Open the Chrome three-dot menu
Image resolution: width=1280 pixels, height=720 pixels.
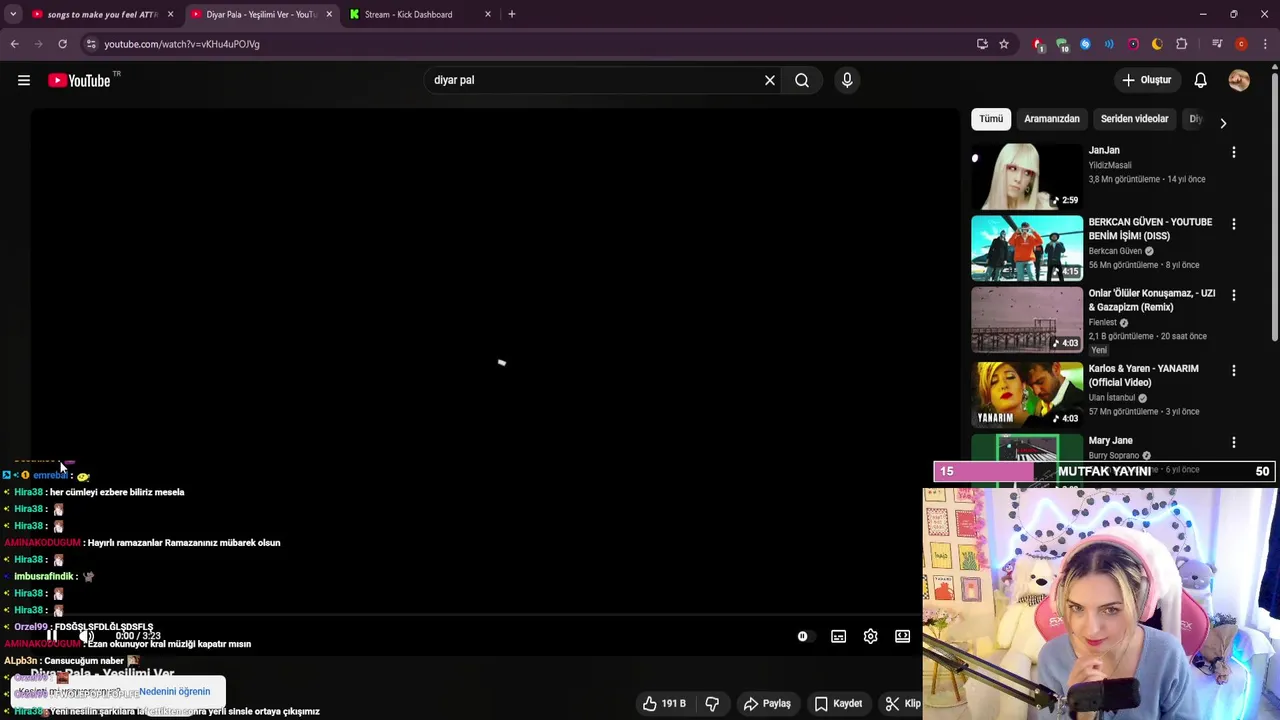click(1266, 44)
